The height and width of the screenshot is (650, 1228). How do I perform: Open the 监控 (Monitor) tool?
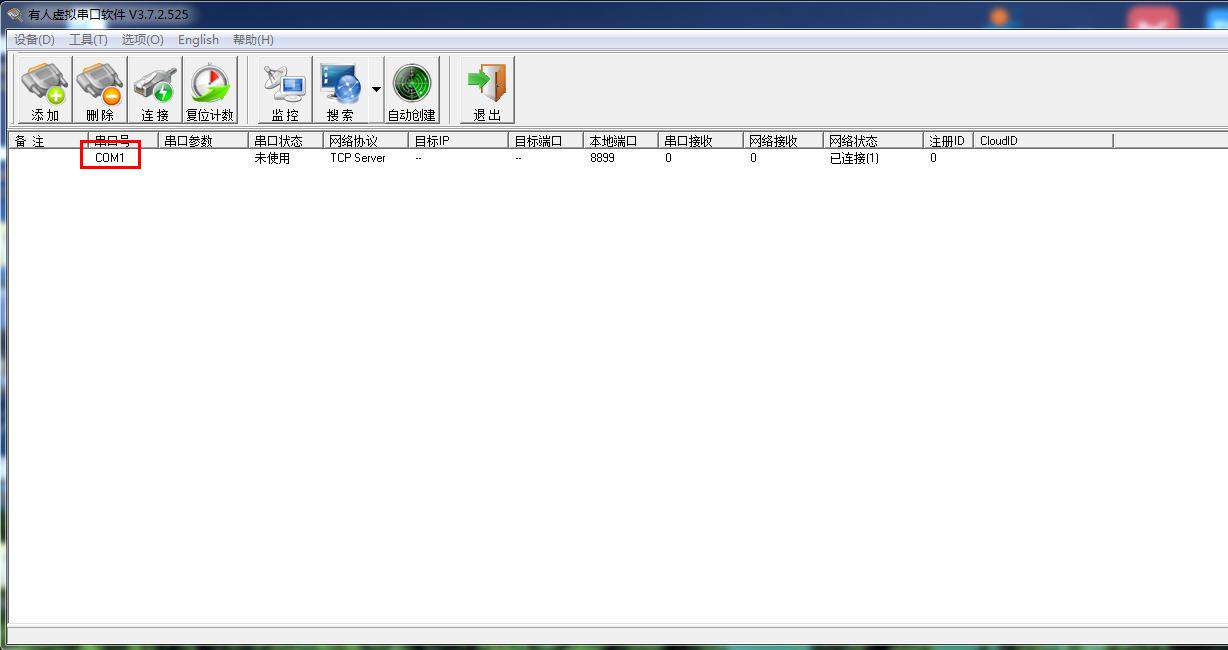[285, 90]
